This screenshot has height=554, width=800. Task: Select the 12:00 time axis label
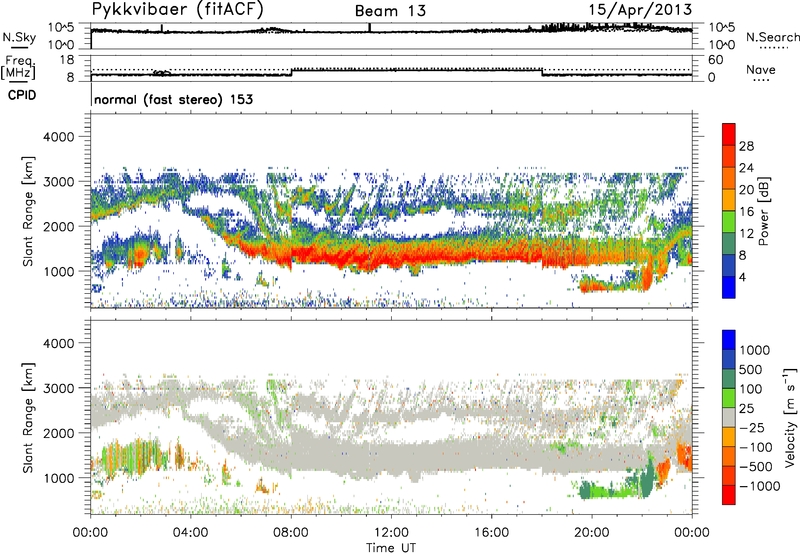(x=391, y=533)
